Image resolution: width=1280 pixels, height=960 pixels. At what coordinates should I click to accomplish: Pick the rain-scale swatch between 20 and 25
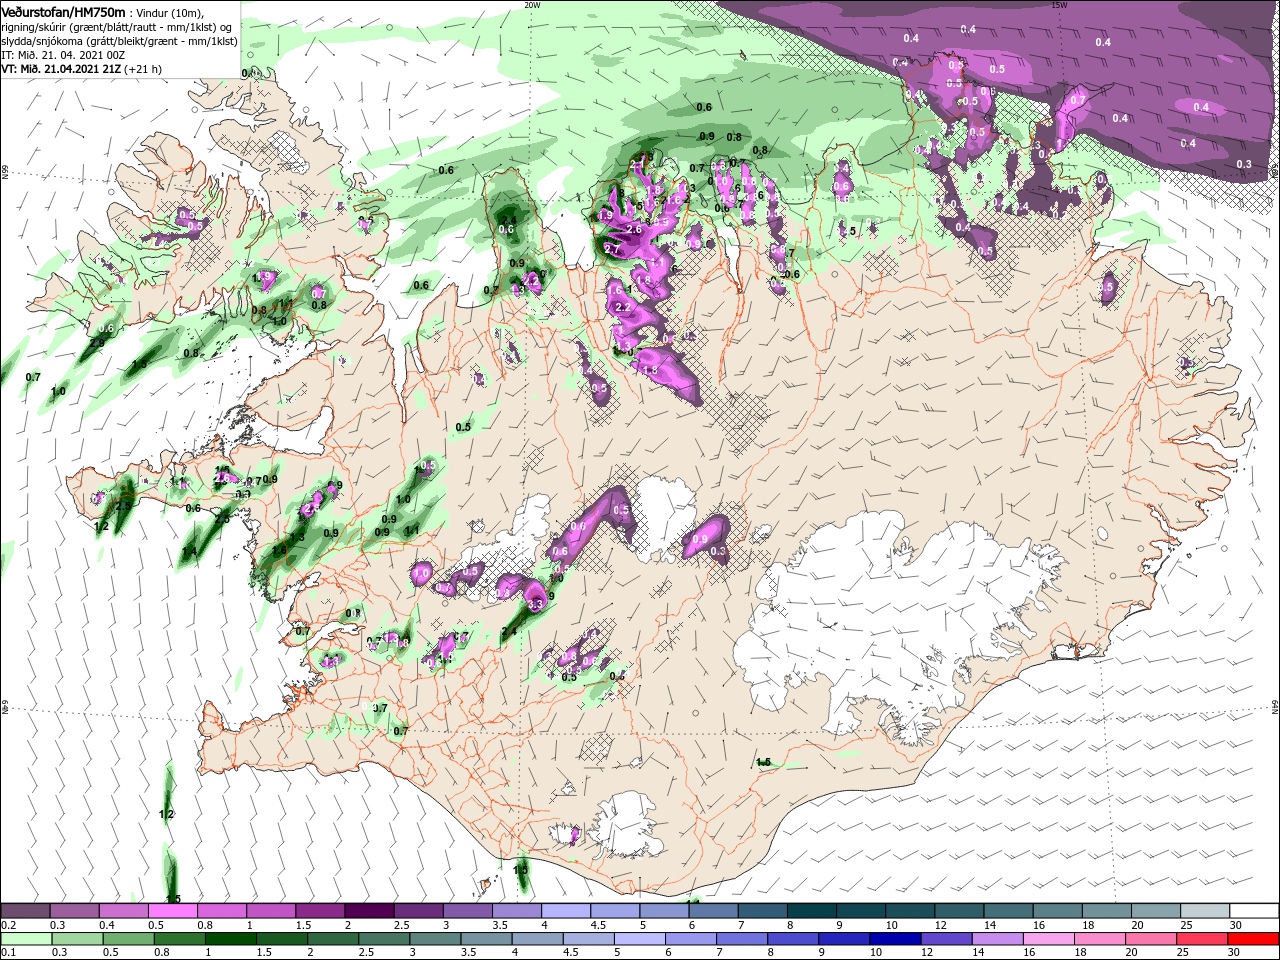pos(1151,939)
